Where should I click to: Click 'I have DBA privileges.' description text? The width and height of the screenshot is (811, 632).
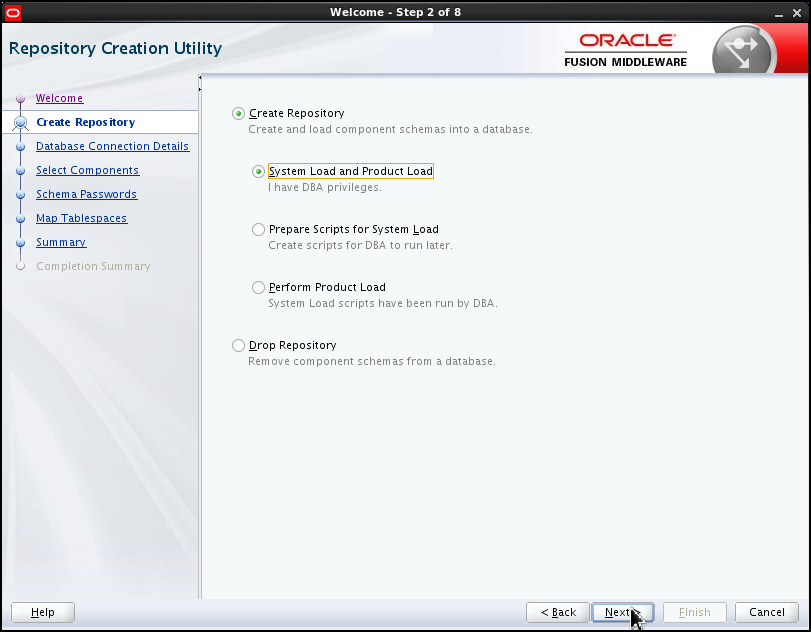(325, 187)
